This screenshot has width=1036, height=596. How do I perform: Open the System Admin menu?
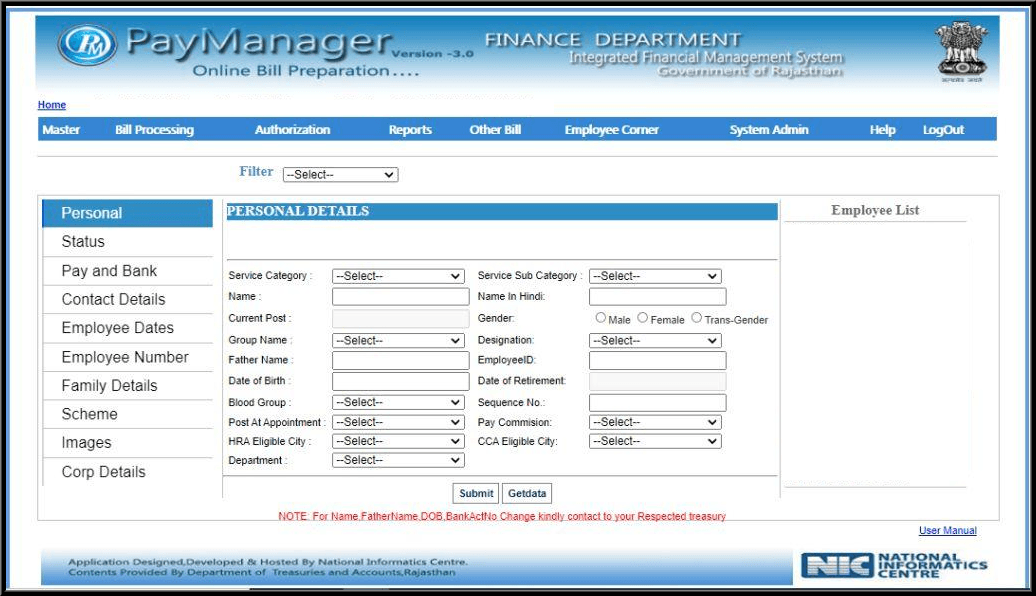tap(769, 130)
